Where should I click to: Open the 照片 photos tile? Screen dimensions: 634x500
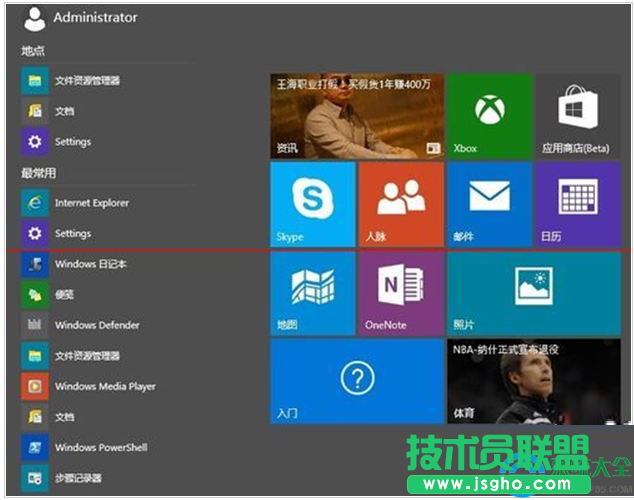pos(534,293)
